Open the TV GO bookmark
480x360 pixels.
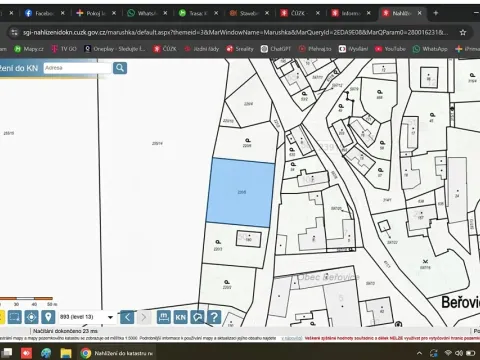pos(64,49)
